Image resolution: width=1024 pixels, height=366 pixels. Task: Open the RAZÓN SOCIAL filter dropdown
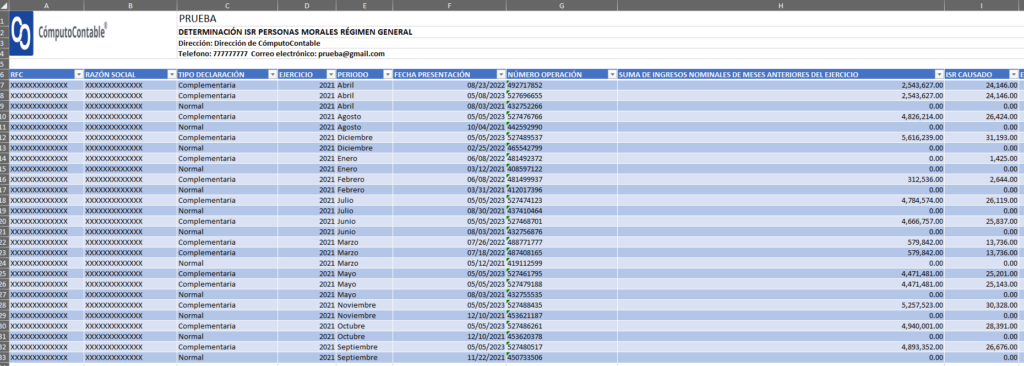tap(172, 75)
